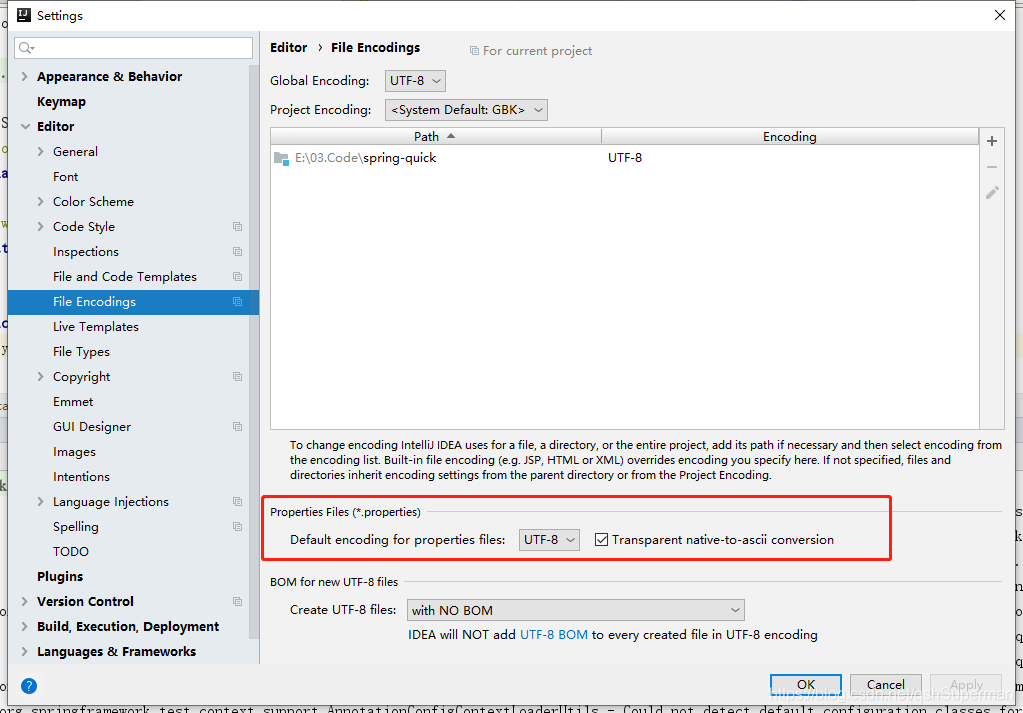Expand the Copyright node arrow
Image resolution: width=1023 pixels, height=713 pixels.
[40, 376]
